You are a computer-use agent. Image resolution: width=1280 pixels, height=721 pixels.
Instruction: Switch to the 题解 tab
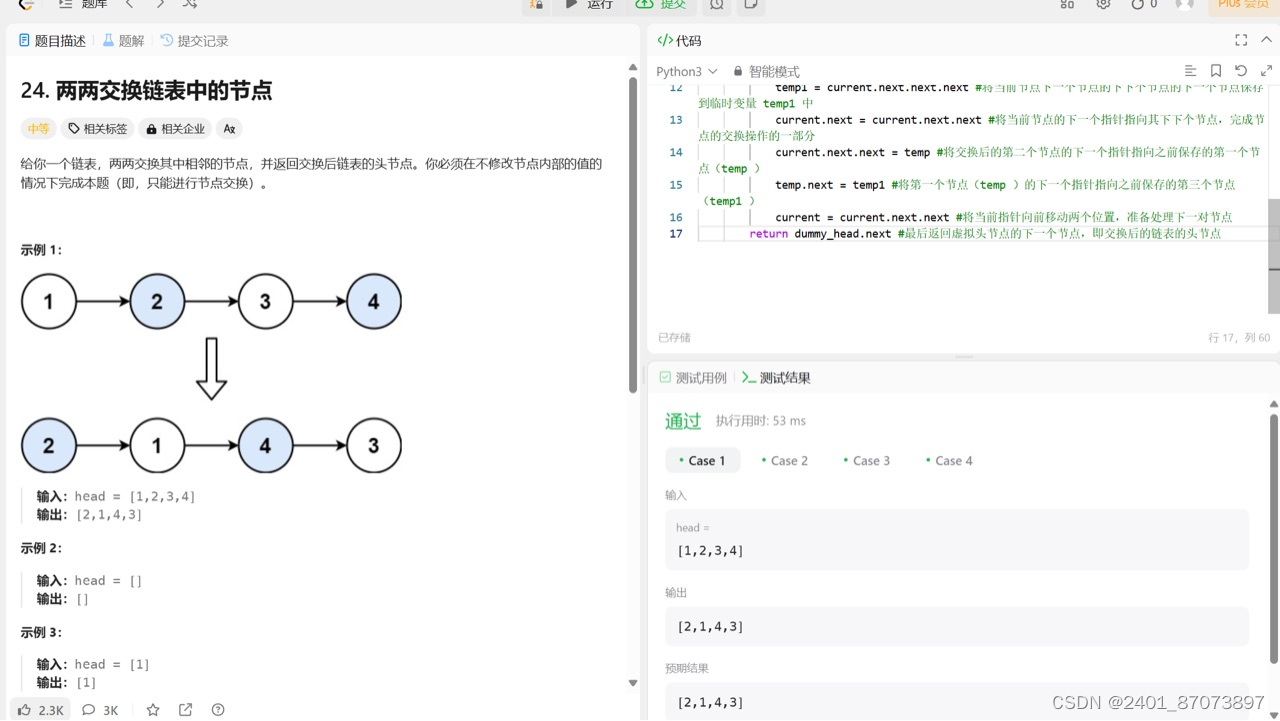pyautogui.click(x=123, y=41)
